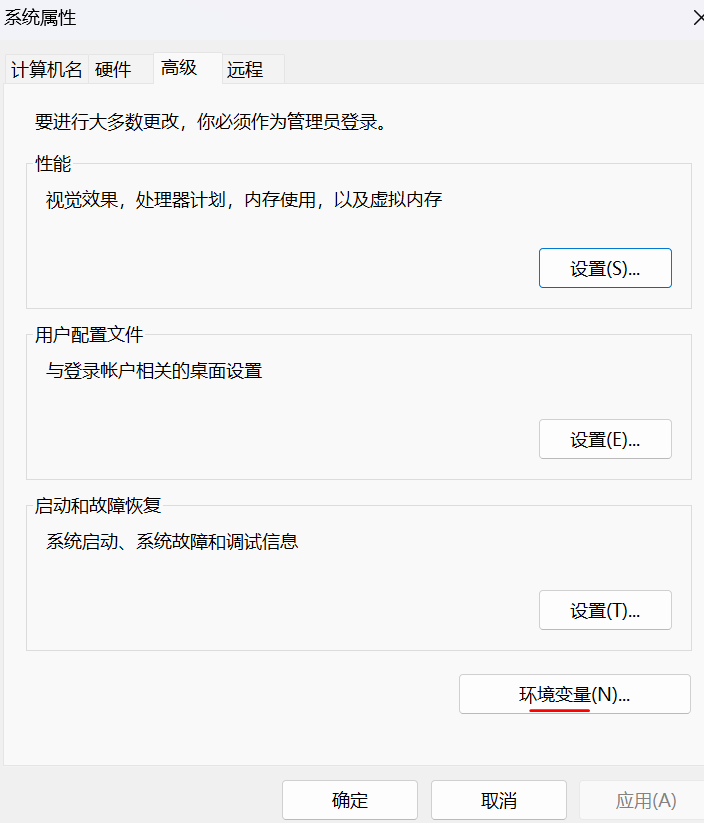Click the 性能 group label
Image resolution: width=704 pixels, height=823 pixels.
point(53,164)
